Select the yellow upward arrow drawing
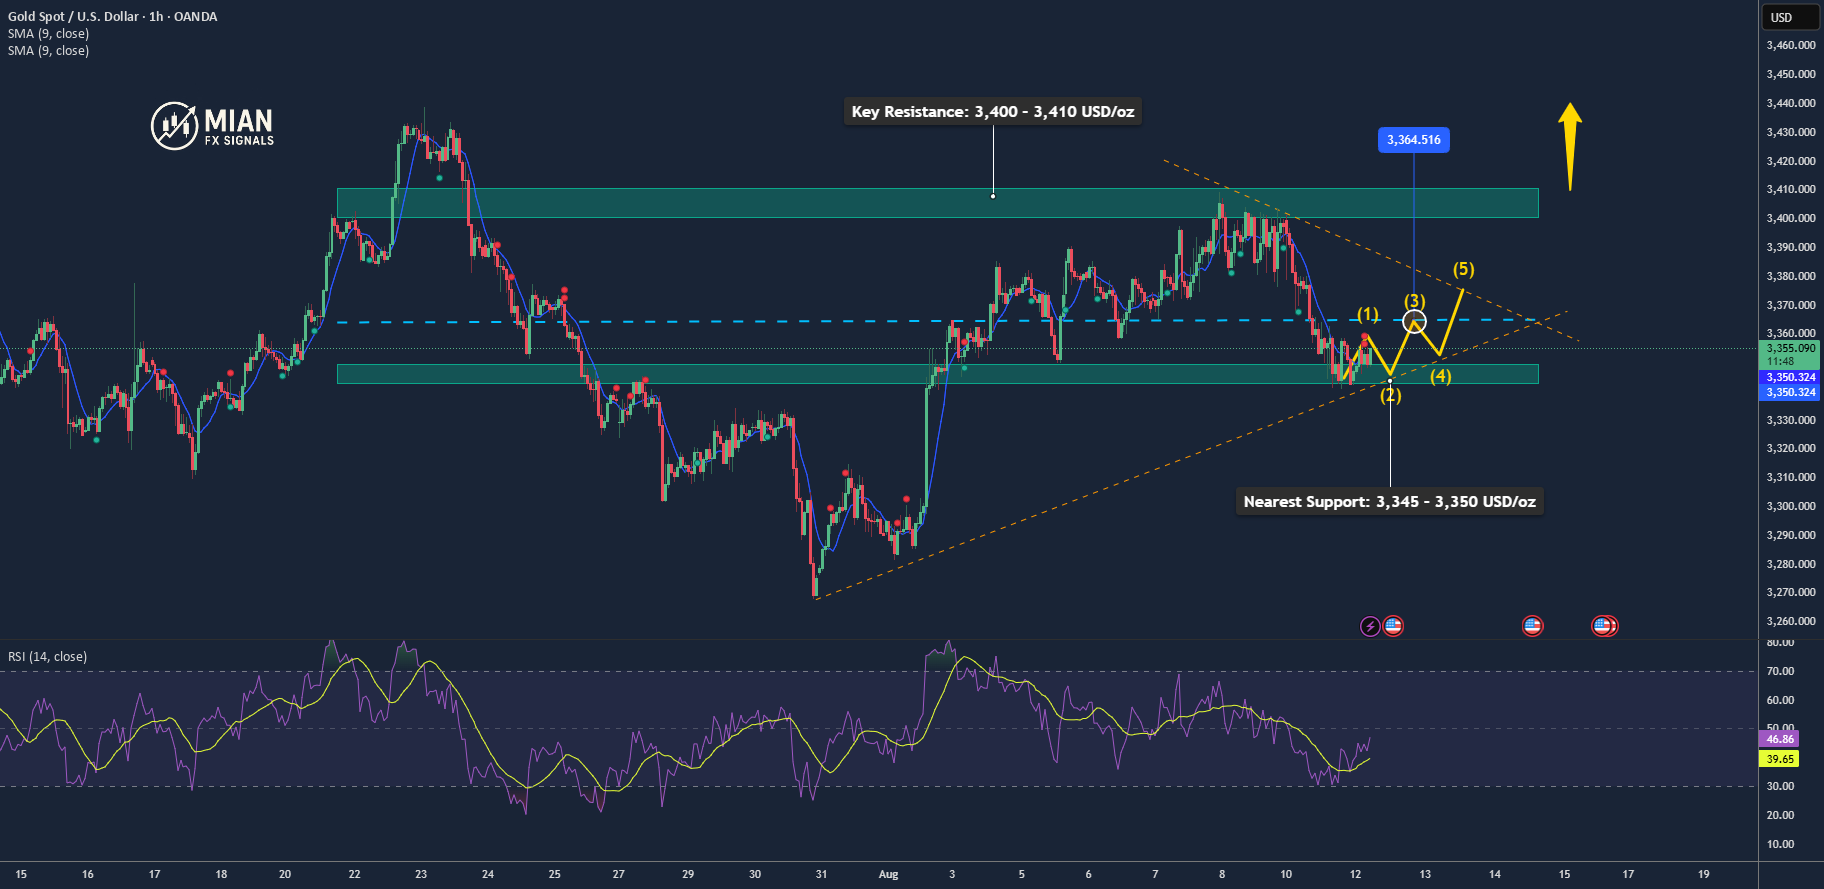The image size is (1824, 889). click(x=1570, y=146)
